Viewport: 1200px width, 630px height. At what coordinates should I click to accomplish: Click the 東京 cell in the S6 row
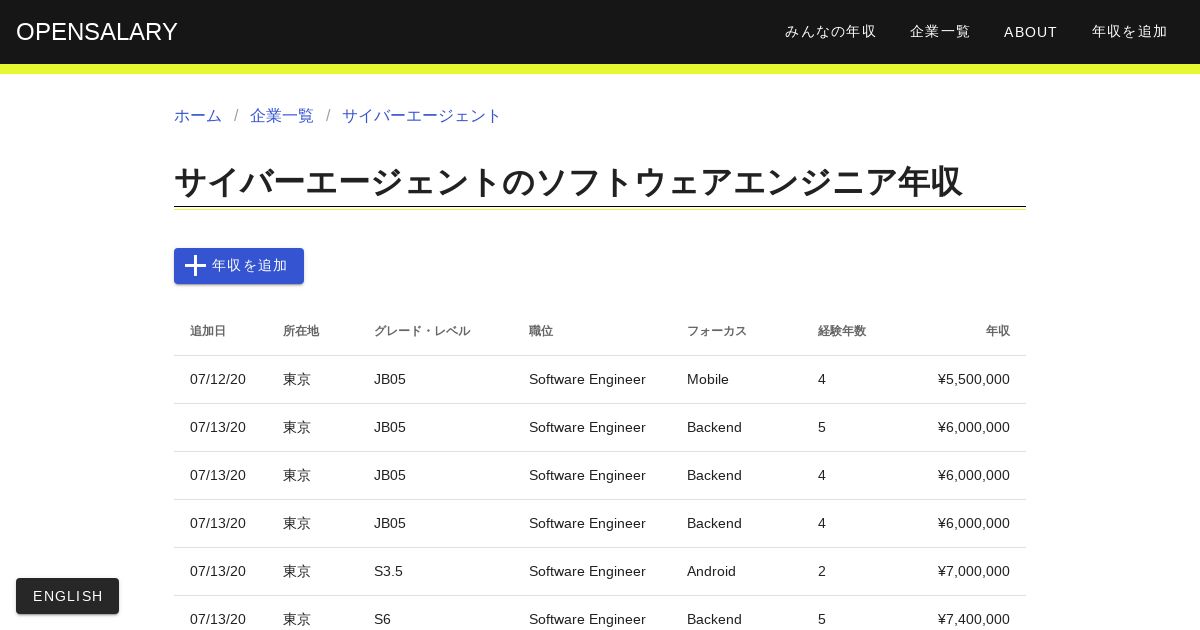pos(297,620)
